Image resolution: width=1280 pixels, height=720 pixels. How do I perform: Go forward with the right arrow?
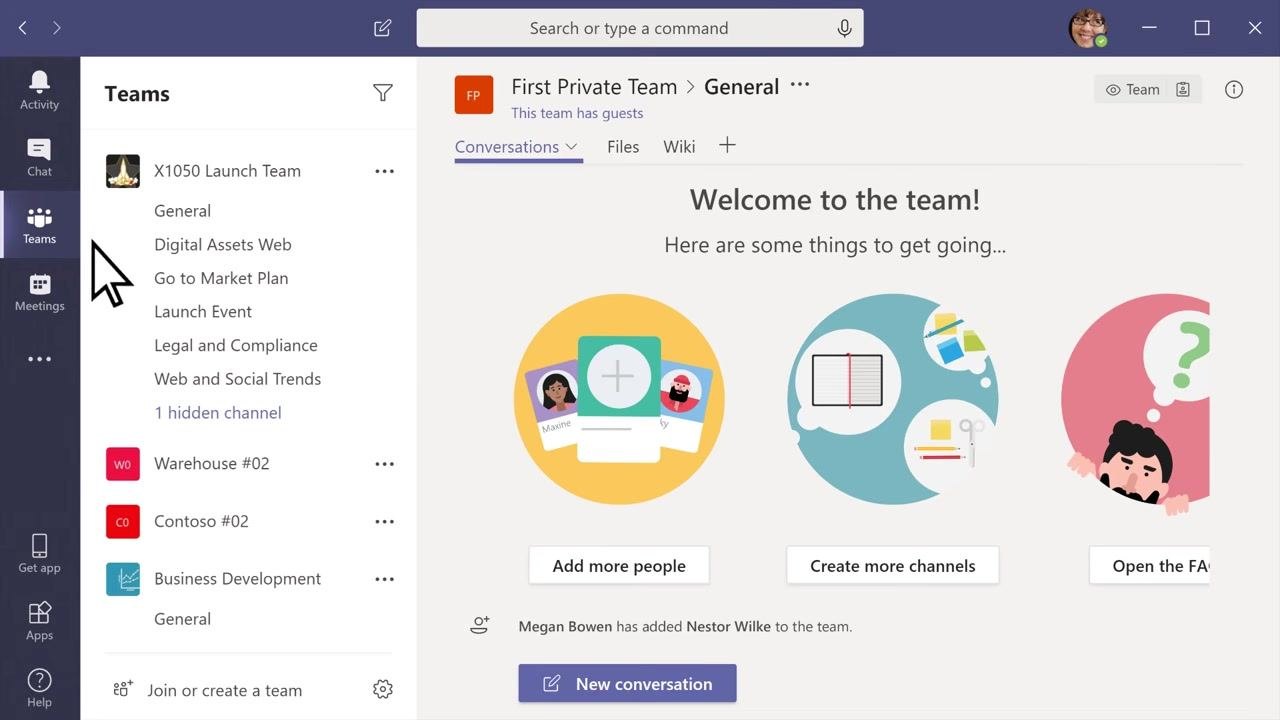(57, 28)
